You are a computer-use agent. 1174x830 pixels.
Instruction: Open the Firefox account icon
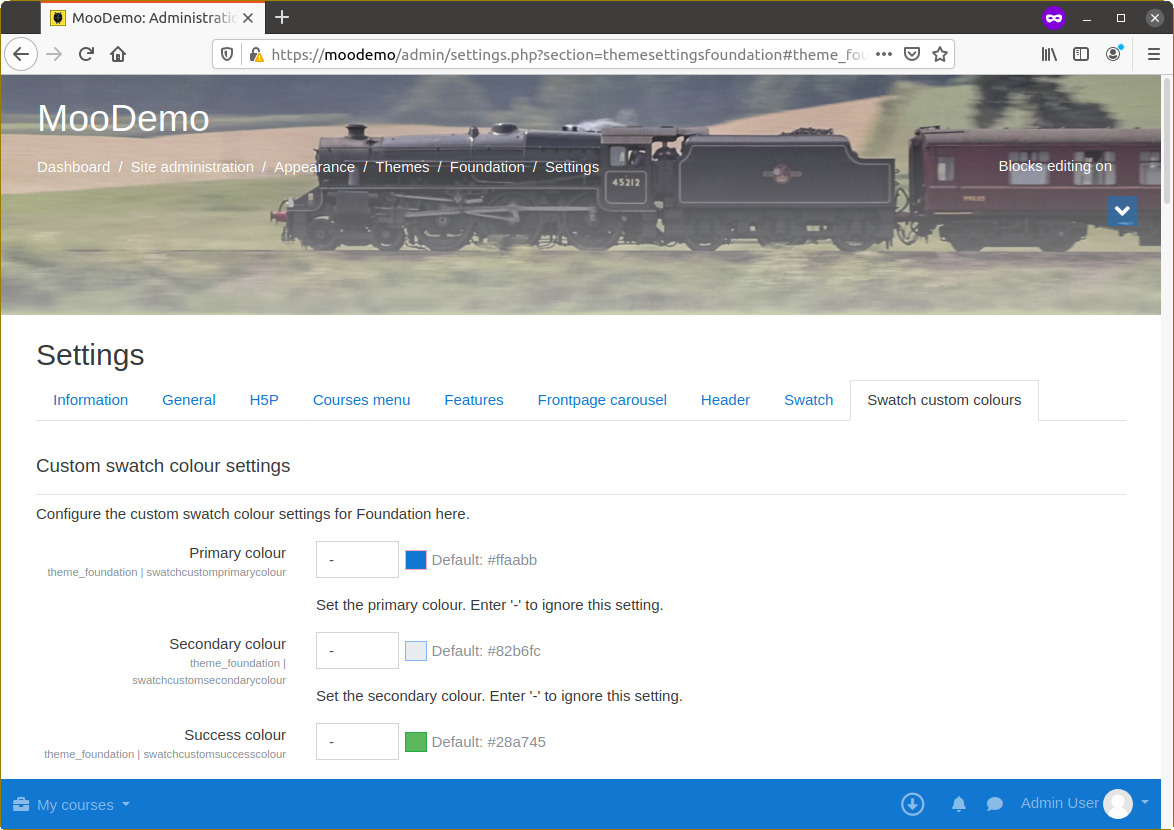[1113, 54]
